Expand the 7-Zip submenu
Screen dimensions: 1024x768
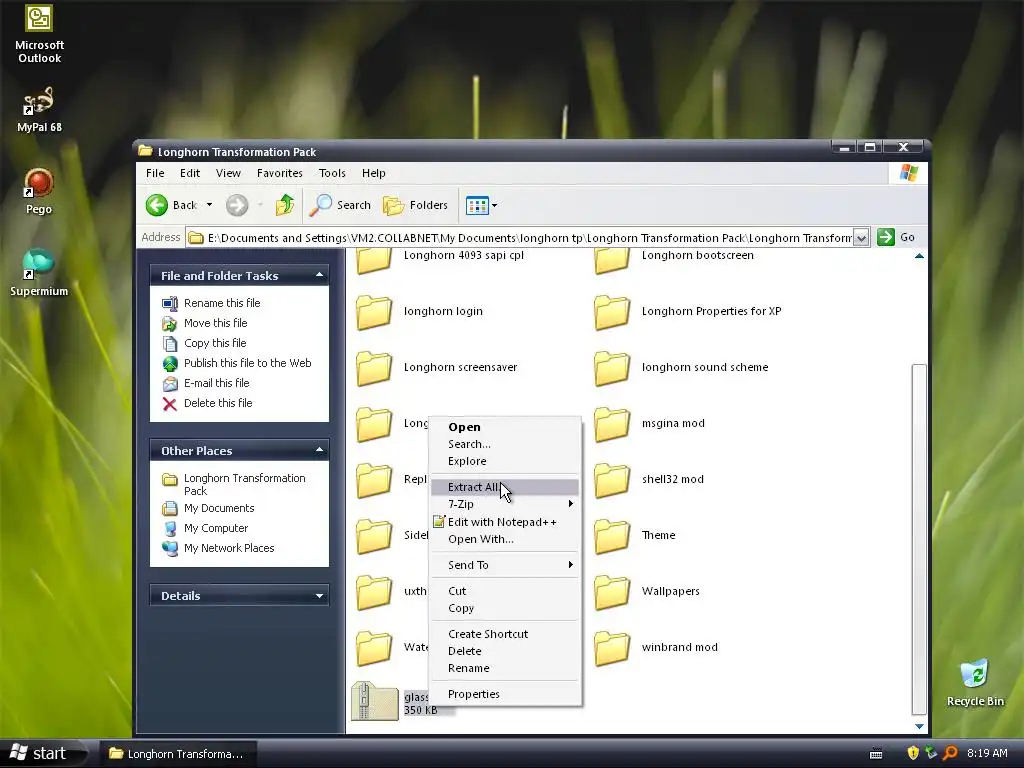click(x=505, y=504)
